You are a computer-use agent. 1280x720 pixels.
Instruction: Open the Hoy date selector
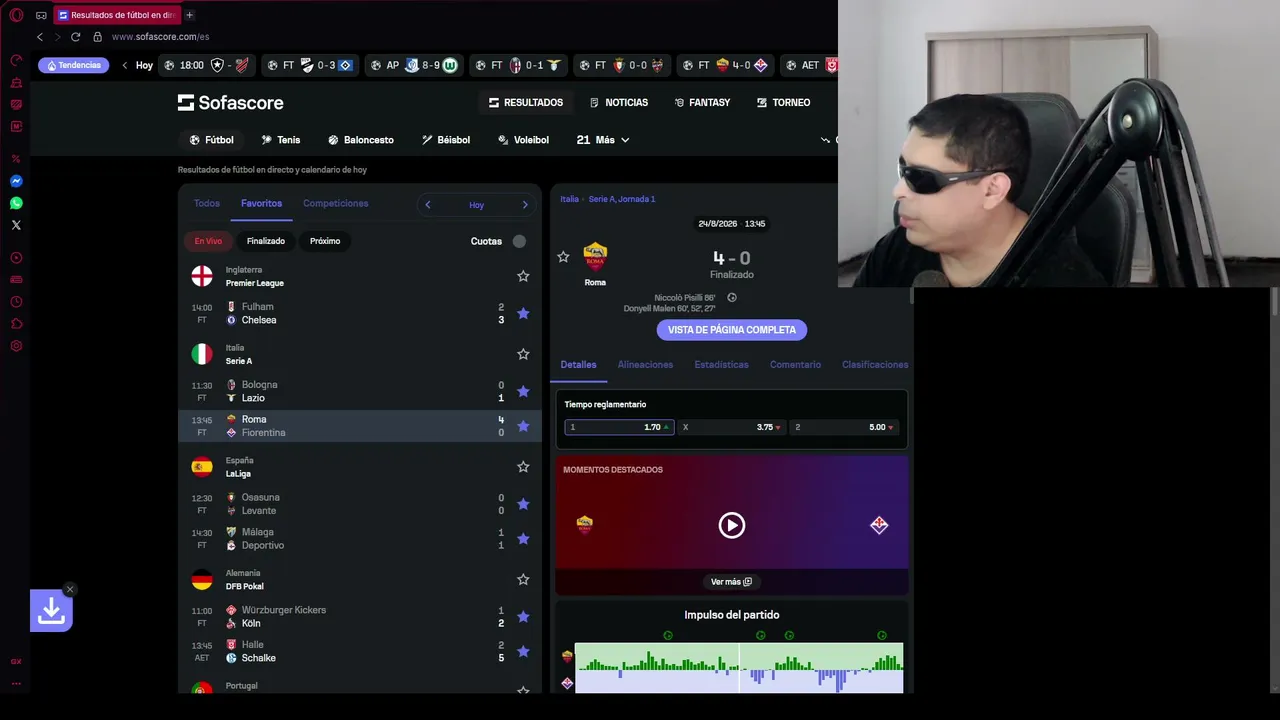point(476,205)
